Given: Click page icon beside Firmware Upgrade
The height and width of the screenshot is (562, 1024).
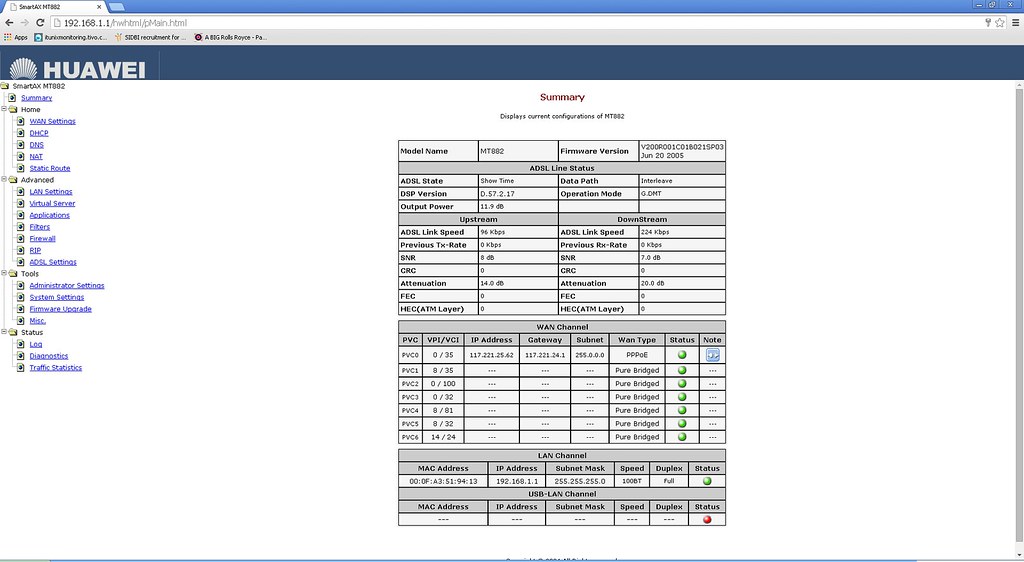Looking at the screenshot, I should coord(21,309).
